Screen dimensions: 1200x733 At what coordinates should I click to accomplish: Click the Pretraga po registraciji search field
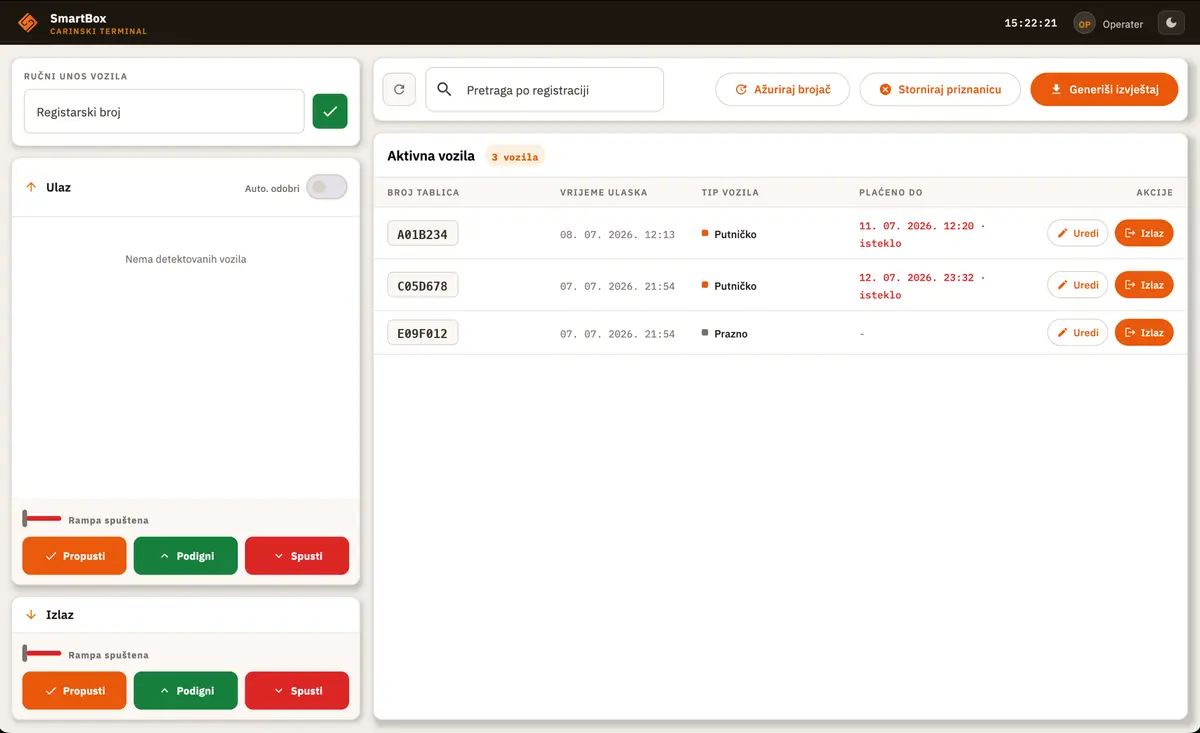[545, 89]
